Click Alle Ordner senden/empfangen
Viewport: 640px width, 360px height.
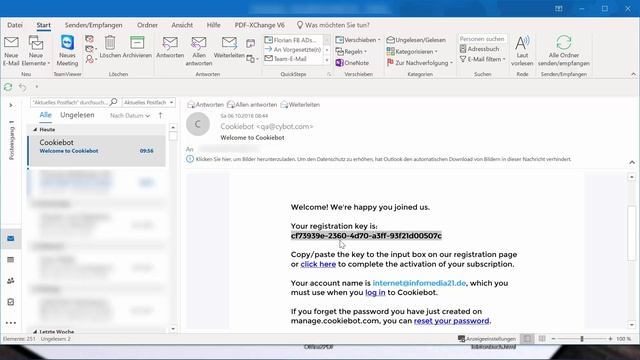pyautogui.click(x=564, y=51)
